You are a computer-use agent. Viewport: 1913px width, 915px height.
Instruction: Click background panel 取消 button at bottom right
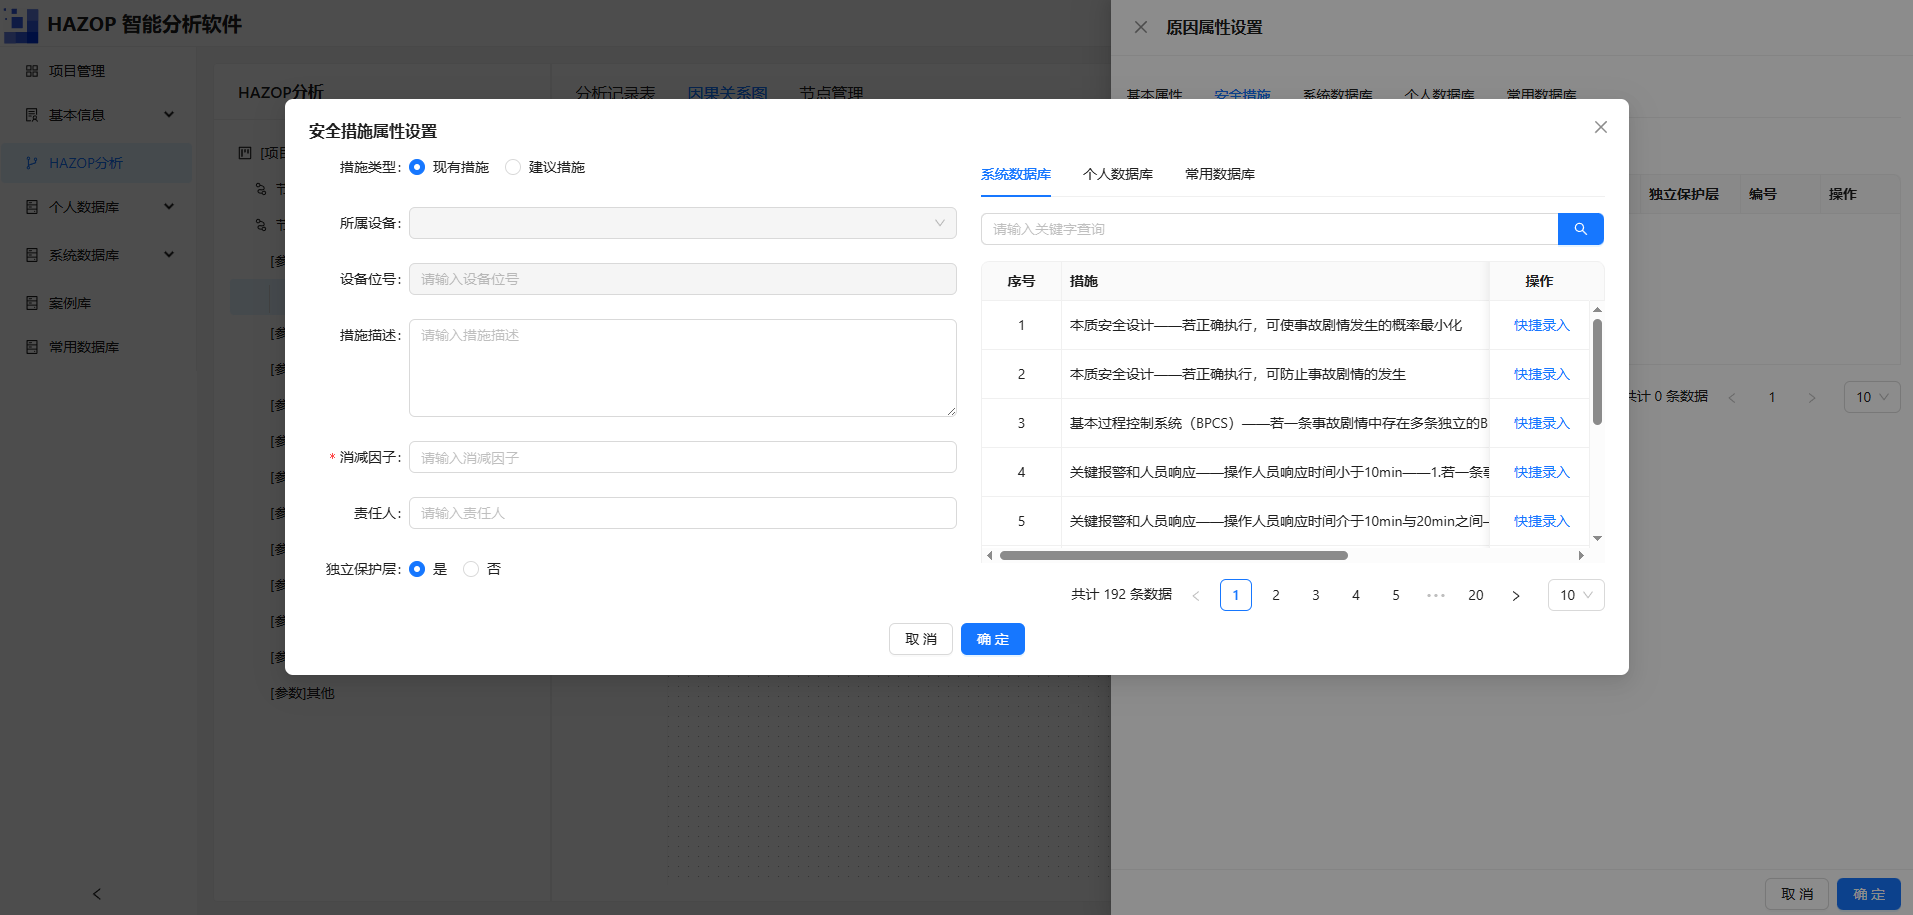tap(1797, 894)
